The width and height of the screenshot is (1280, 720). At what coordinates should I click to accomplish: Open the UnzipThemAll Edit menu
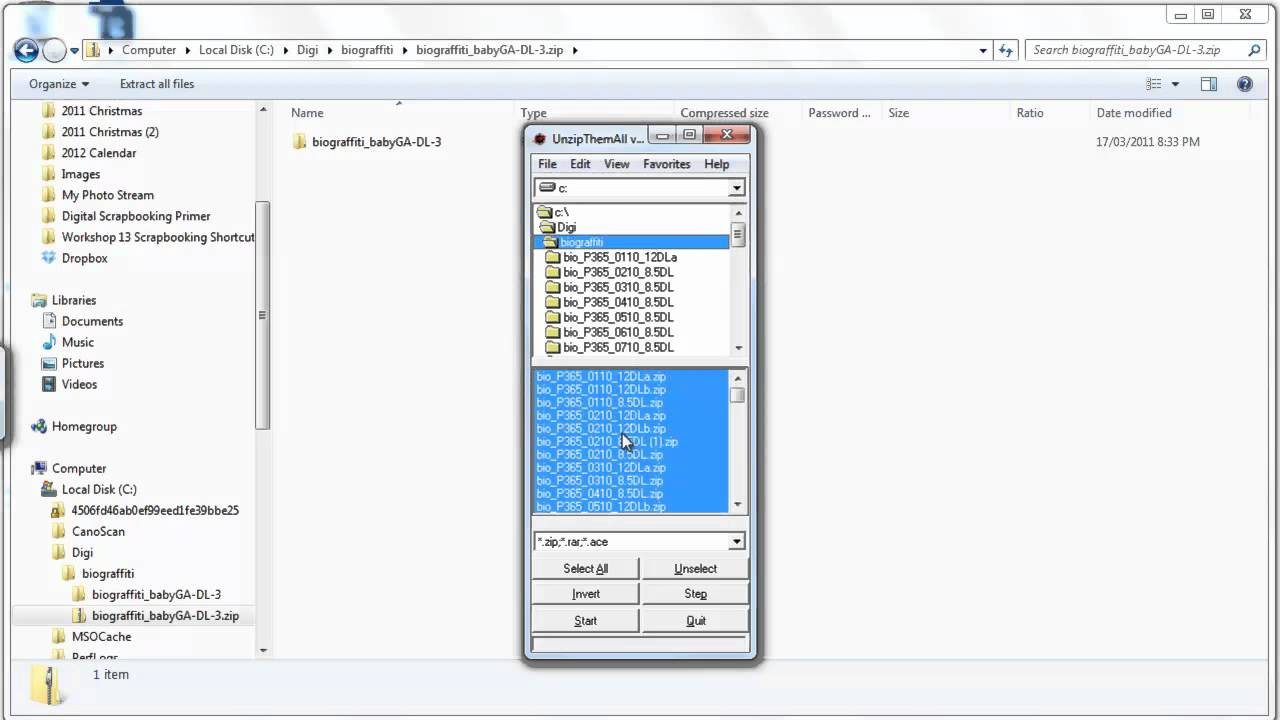[580, 164]
